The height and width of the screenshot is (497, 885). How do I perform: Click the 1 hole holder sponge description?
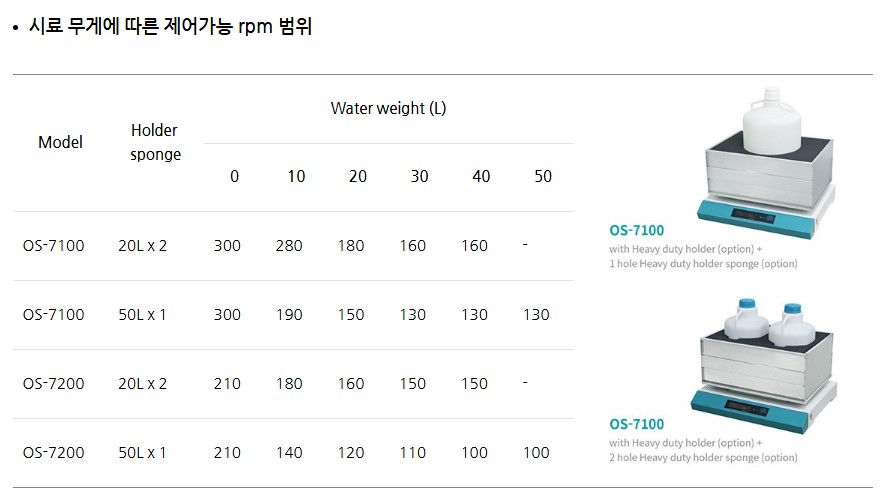[x=703, y=264]
